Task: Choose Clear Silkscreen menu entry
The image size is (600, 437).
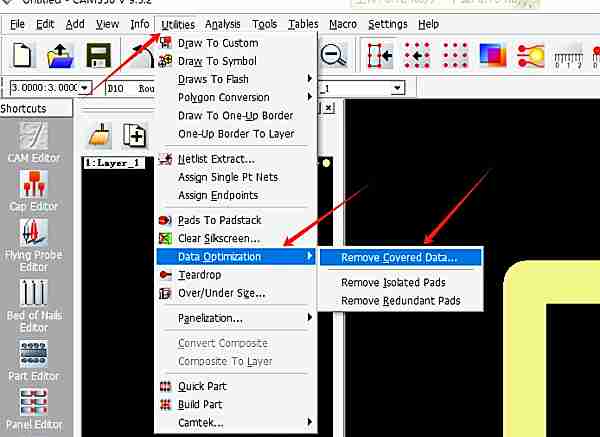Action: 236,238
